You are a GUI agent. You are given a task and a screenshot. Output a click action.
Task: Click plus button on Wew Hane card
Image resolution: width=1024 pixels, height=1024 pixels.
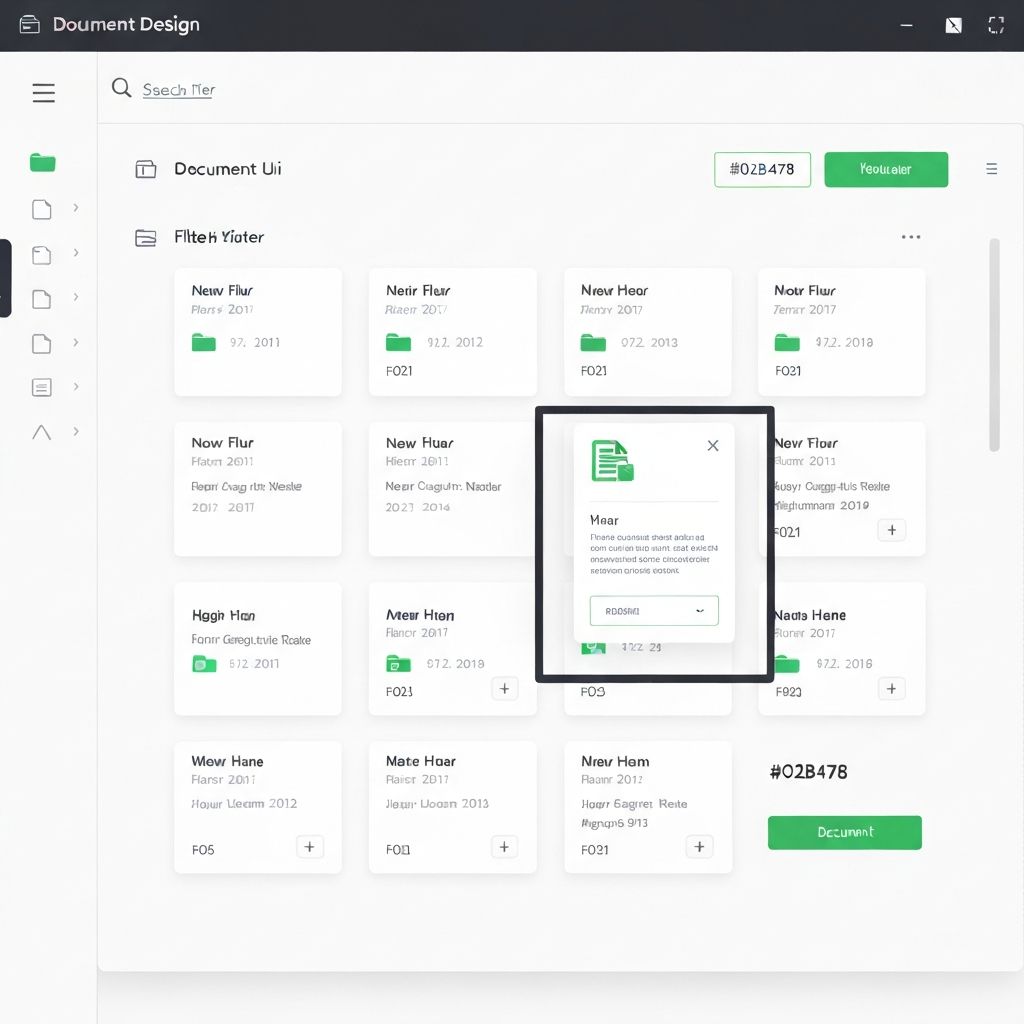pyautogui.click(x=309, y=847)
